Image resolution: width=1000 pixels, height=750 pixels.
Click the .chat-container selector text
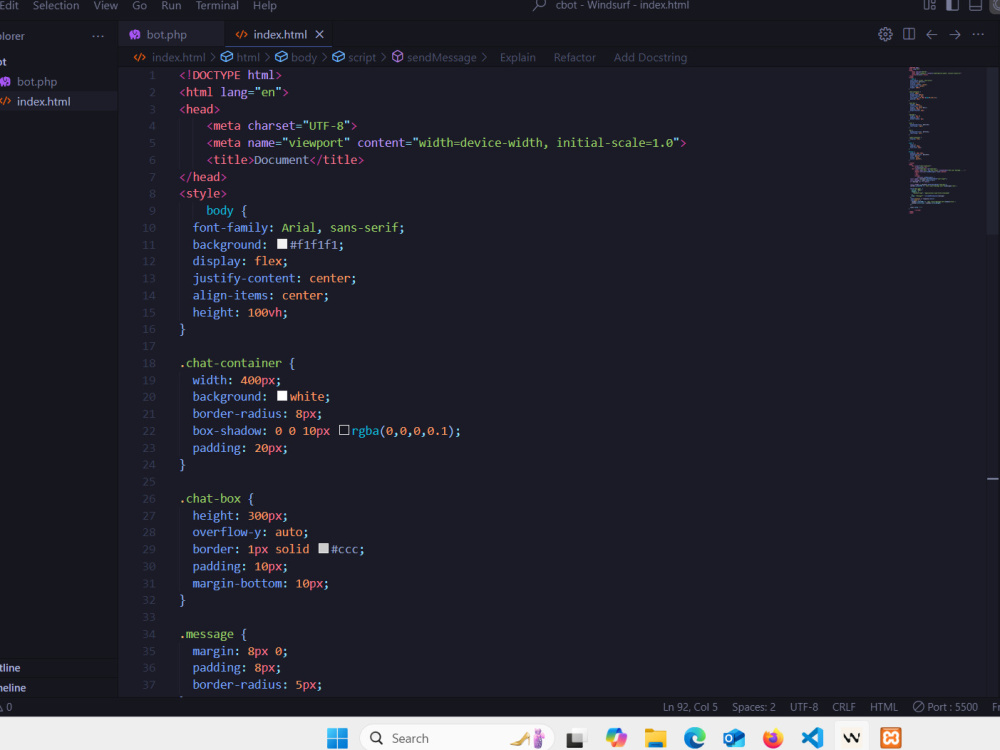(x=230, y=363)
